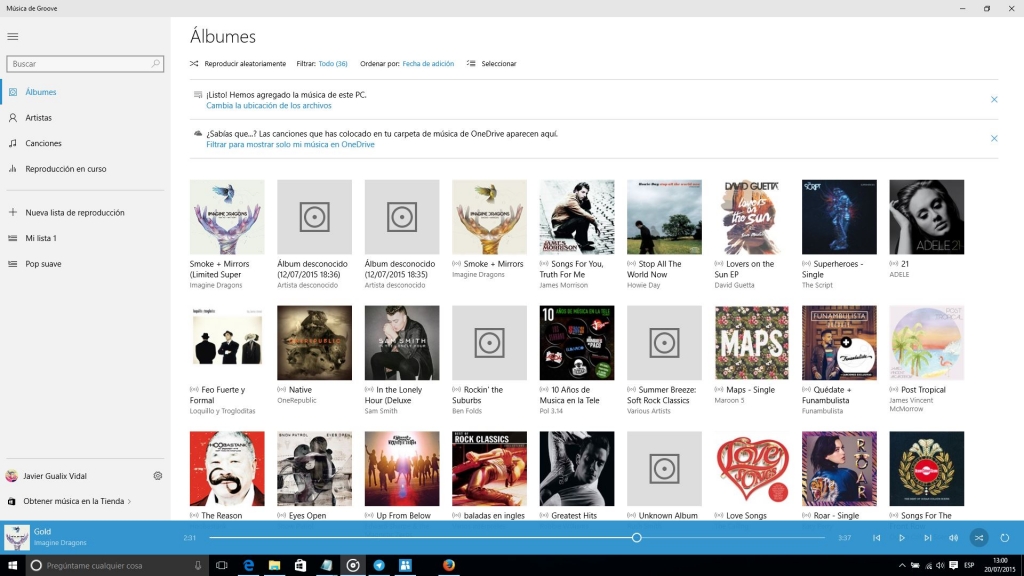Enable selection mode with Seleccionar
Viewport: 1024px width, 576px height.
[x=492, y=64]
